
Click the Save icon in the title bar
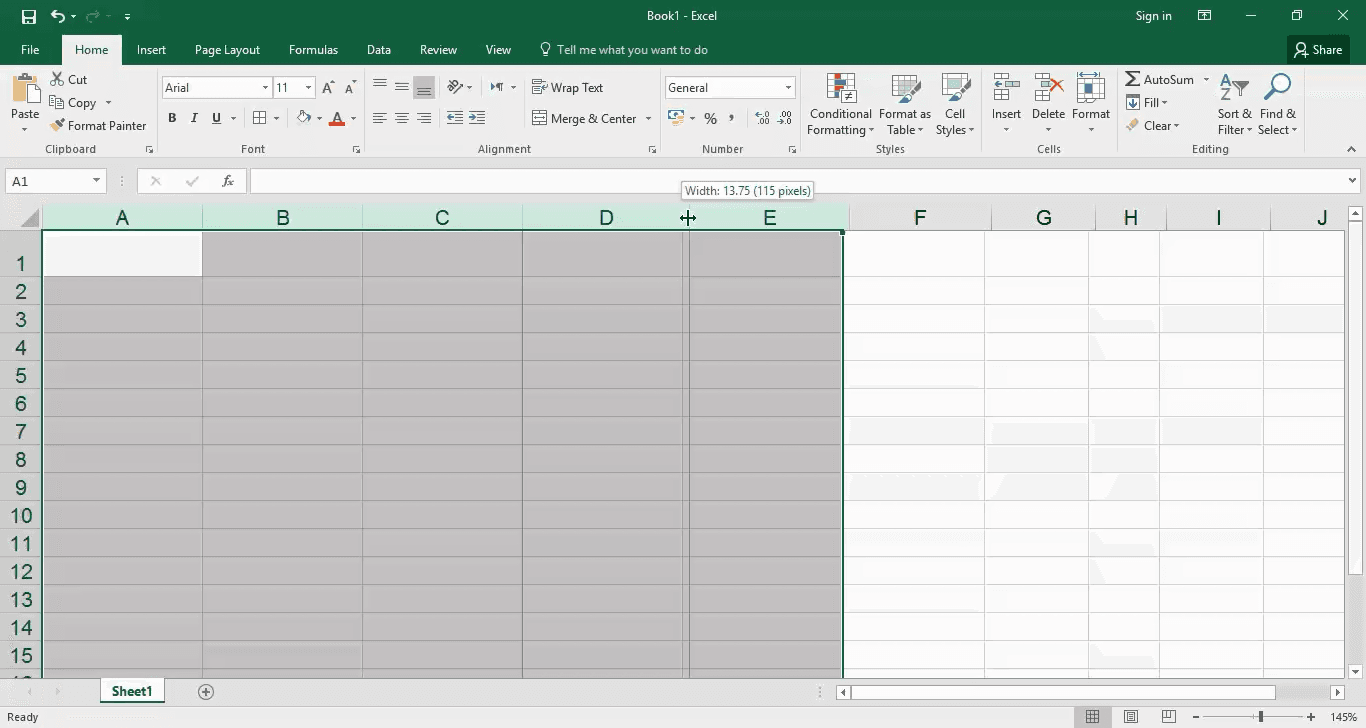29,16
